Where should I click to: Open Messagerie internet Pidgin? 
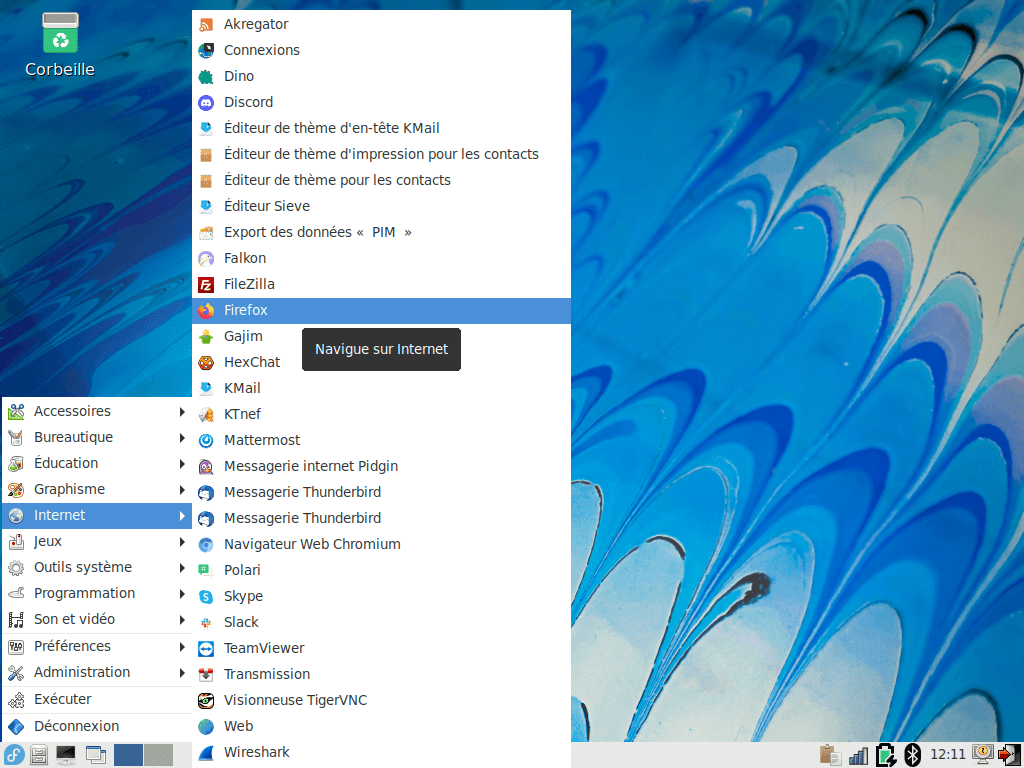click(381, 466)
